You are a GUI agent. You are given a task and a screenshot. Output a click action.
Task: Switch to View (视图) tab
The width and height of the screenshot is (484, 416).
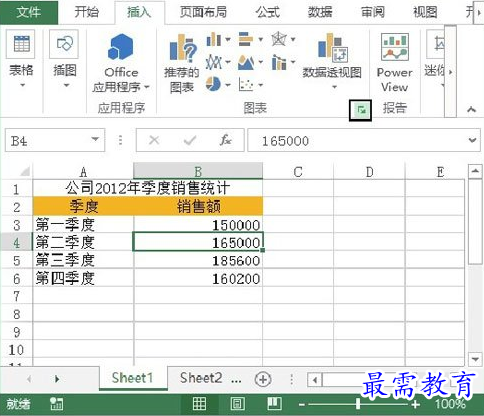pyautogui.click(x=425, y=12)
